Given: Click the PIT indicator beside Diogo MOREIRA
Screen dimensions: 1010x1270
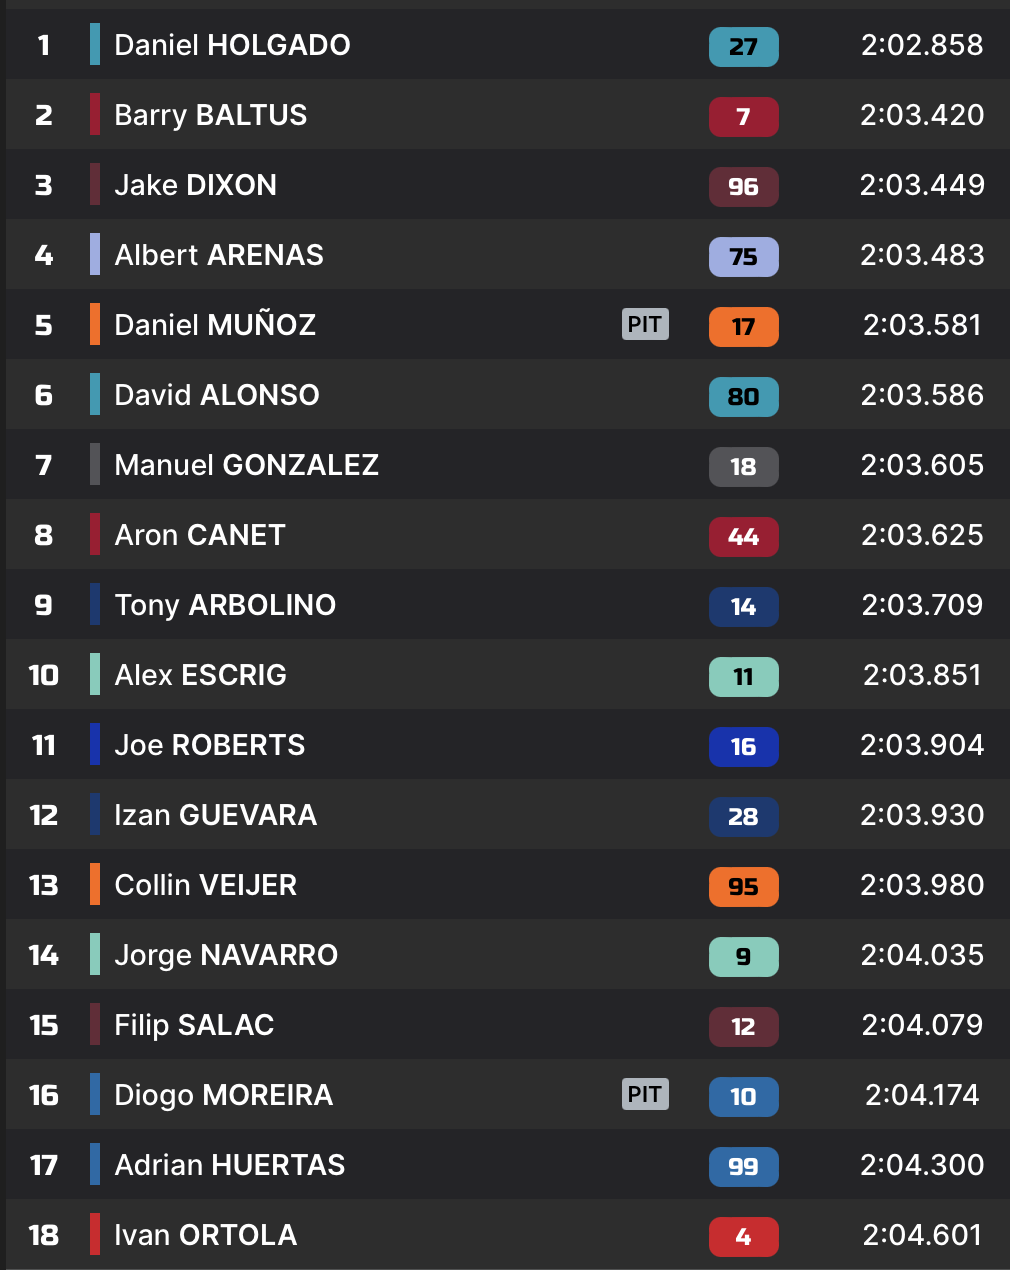Looking at the screenshot, I should coord(645,1094).
